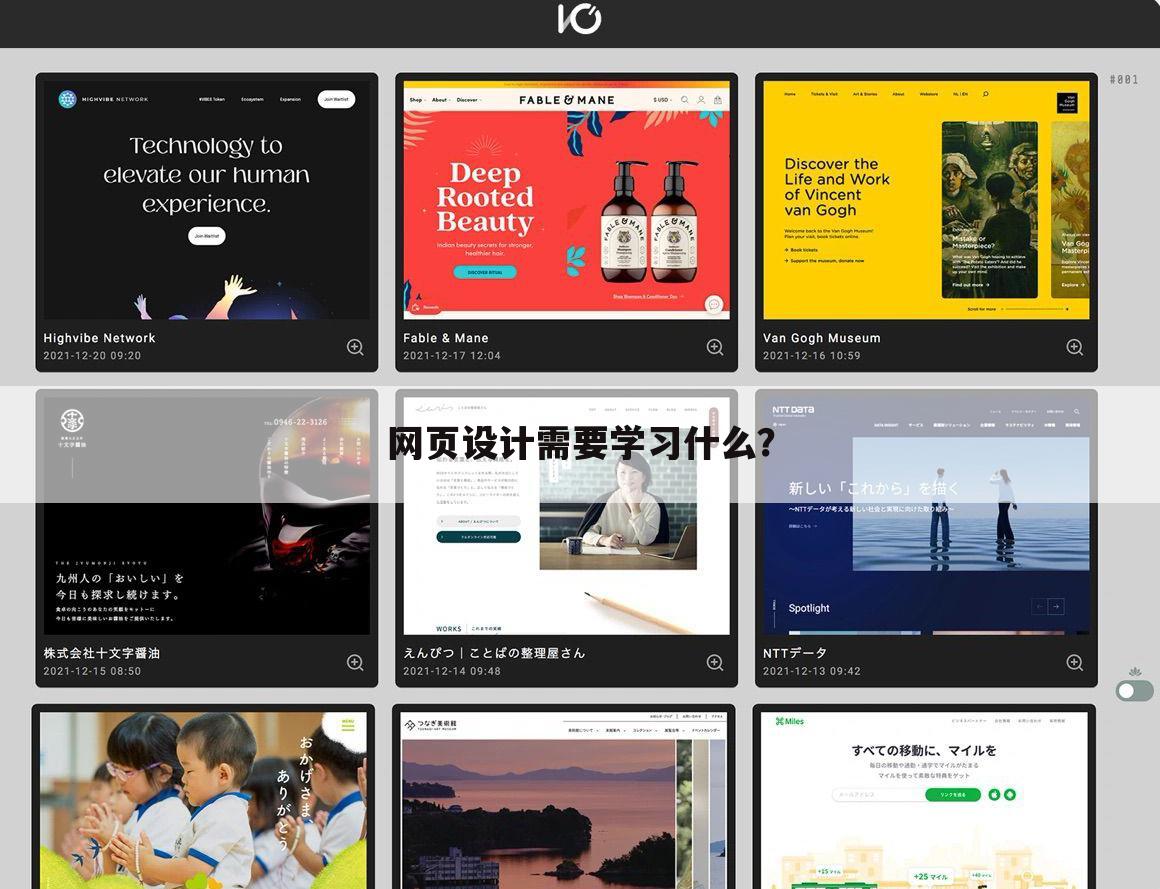The width and height of the screenshot is (1160, 889).
Task: Click the Discover Ritual button in Fable & Mane
Action: [485, 272]
